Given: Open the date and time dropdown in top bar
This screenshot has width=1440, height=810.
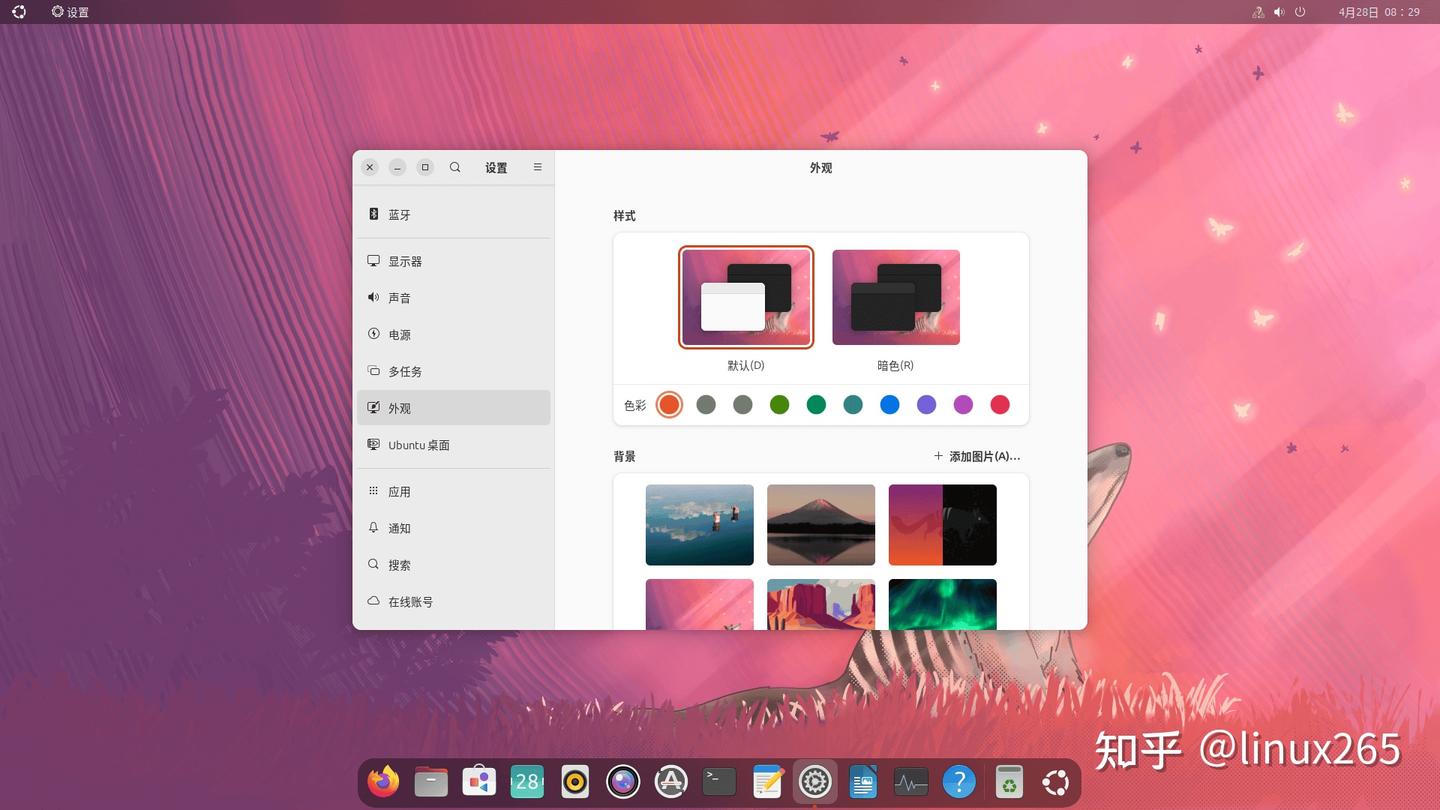Looking at the screenshot, I should (1379, 12).
